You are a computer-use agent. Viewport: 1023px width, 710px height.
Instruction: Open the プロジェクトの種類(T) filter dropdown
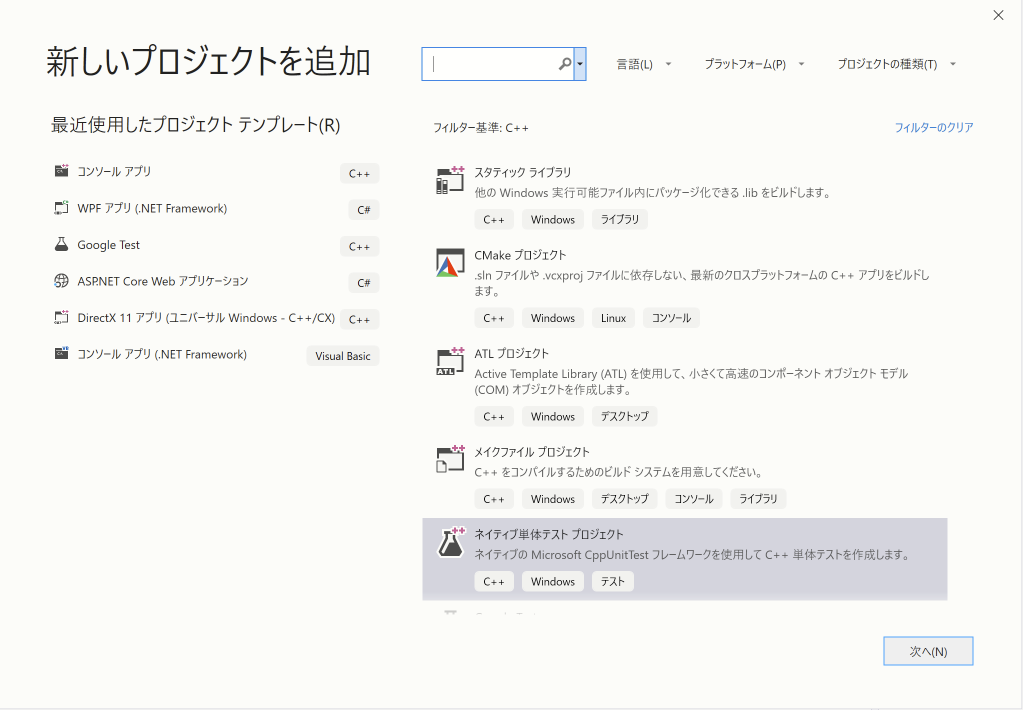tap(896, 64)
